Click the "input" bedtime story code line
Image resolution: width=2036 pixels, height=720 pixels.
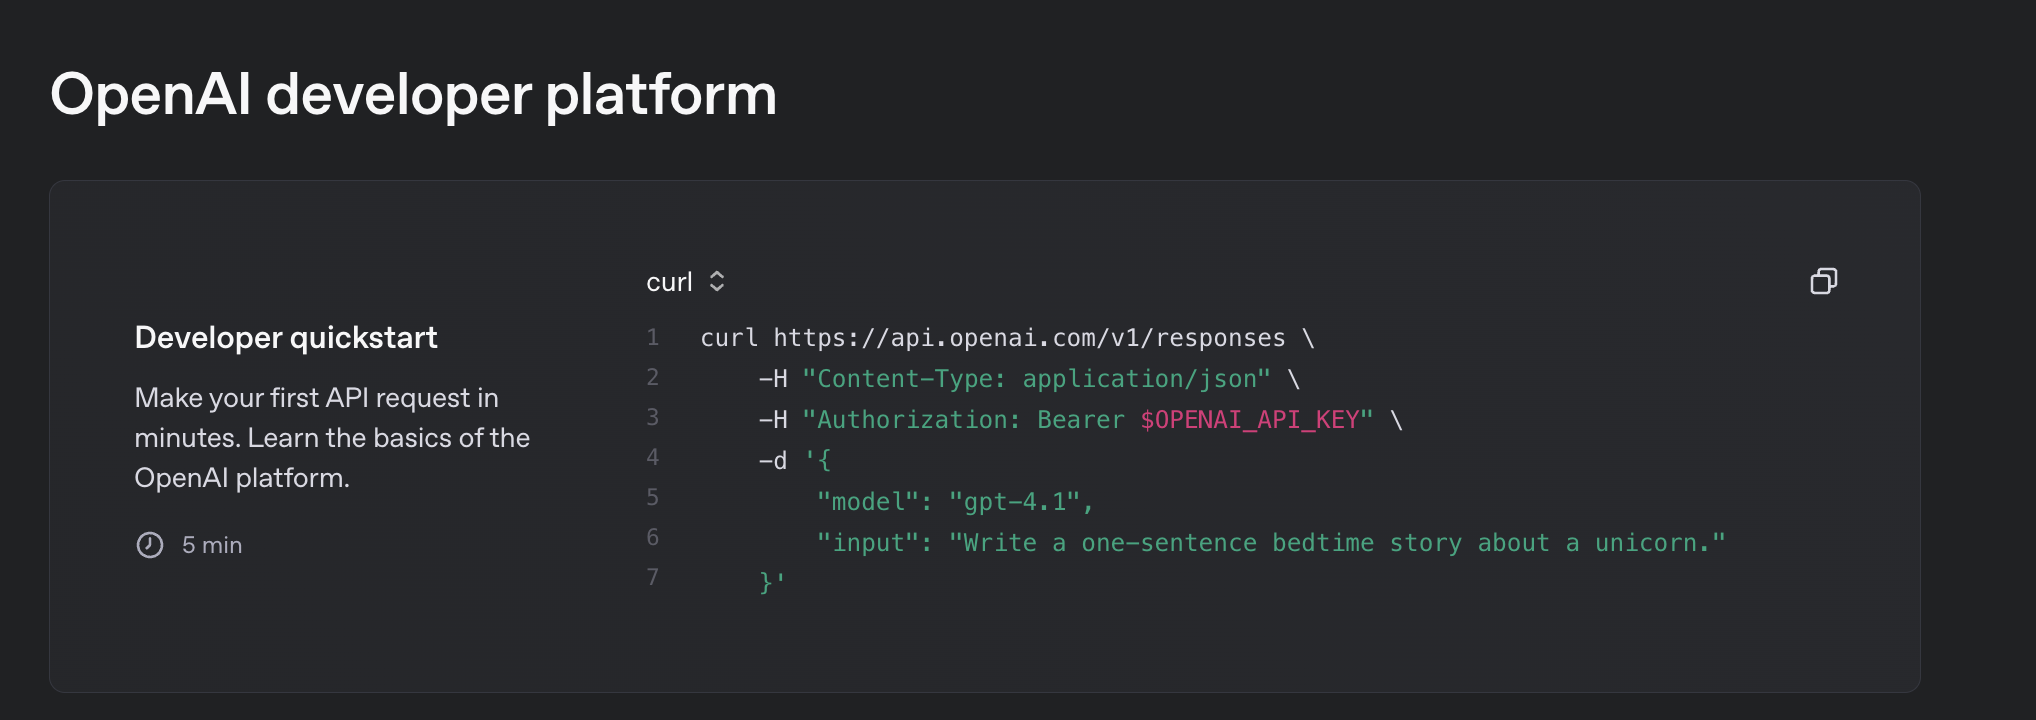tap(1271, 543)
